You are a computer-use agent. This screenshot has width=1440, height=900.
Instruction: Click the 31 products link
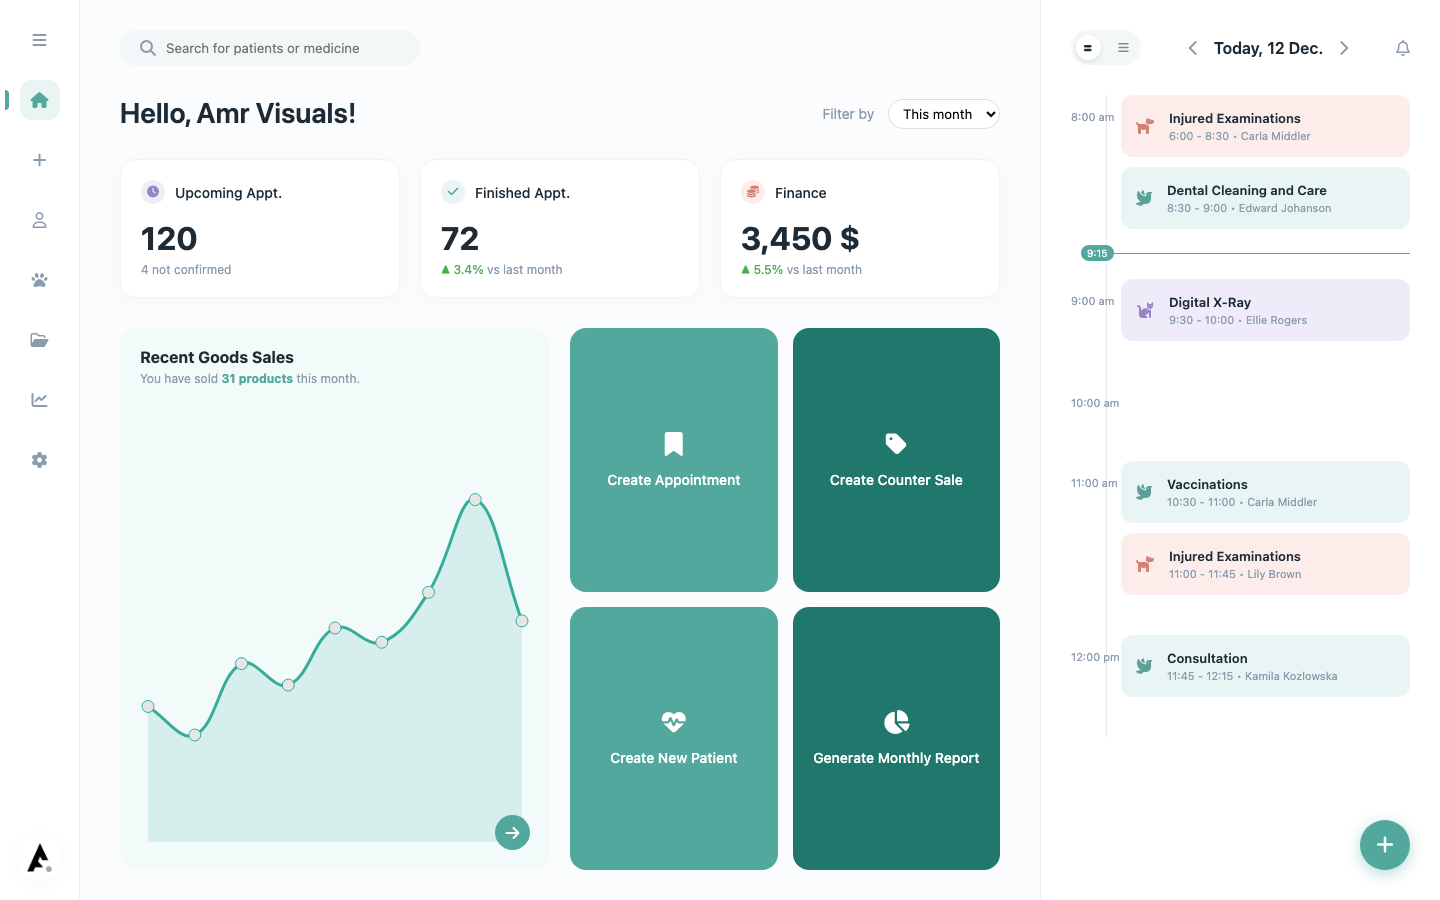click(257, 379)
